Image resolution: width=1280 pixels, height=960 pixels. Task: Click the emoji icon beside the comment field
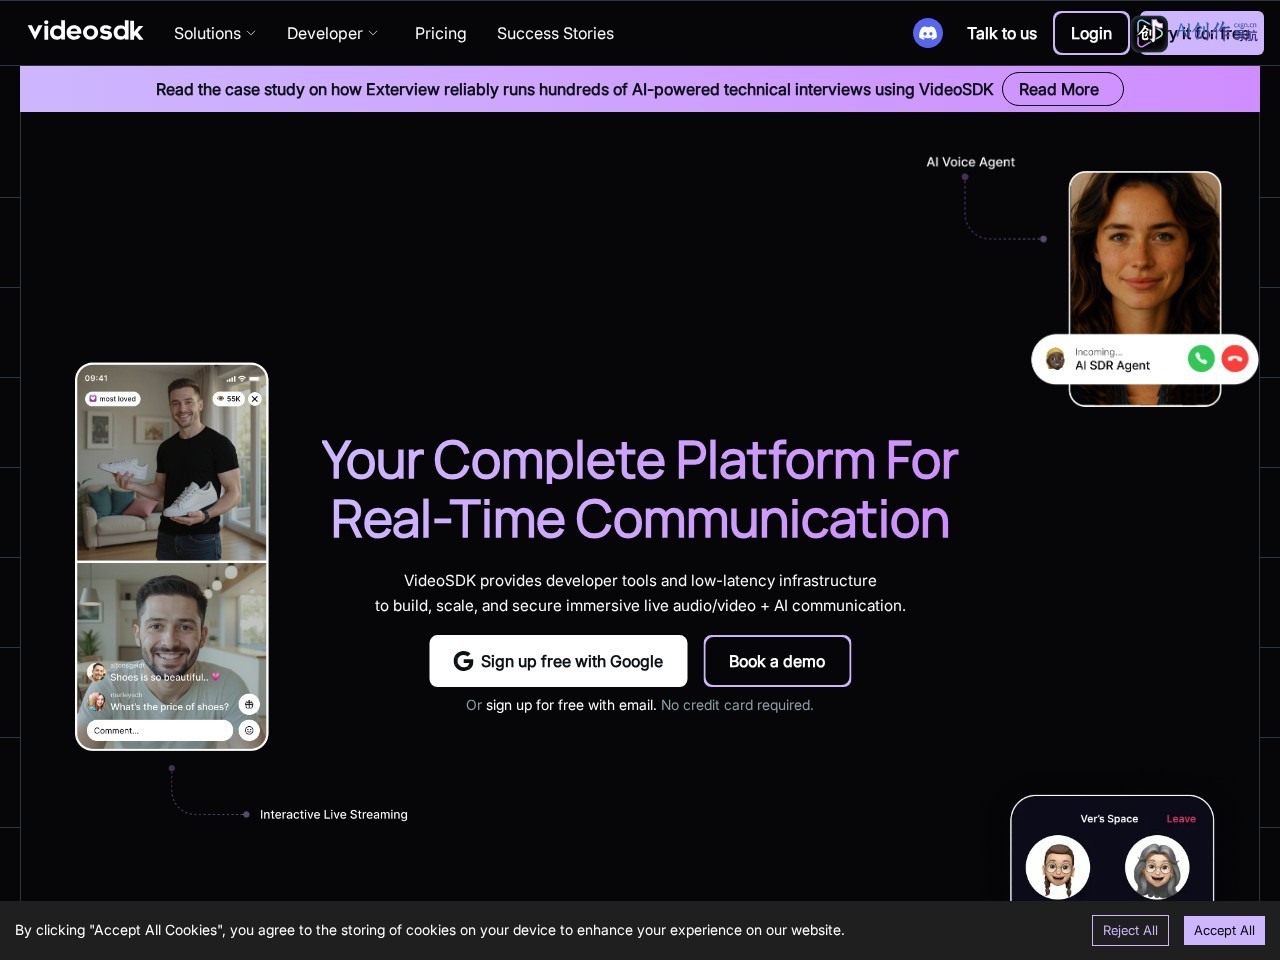click(x=249, y=730)
